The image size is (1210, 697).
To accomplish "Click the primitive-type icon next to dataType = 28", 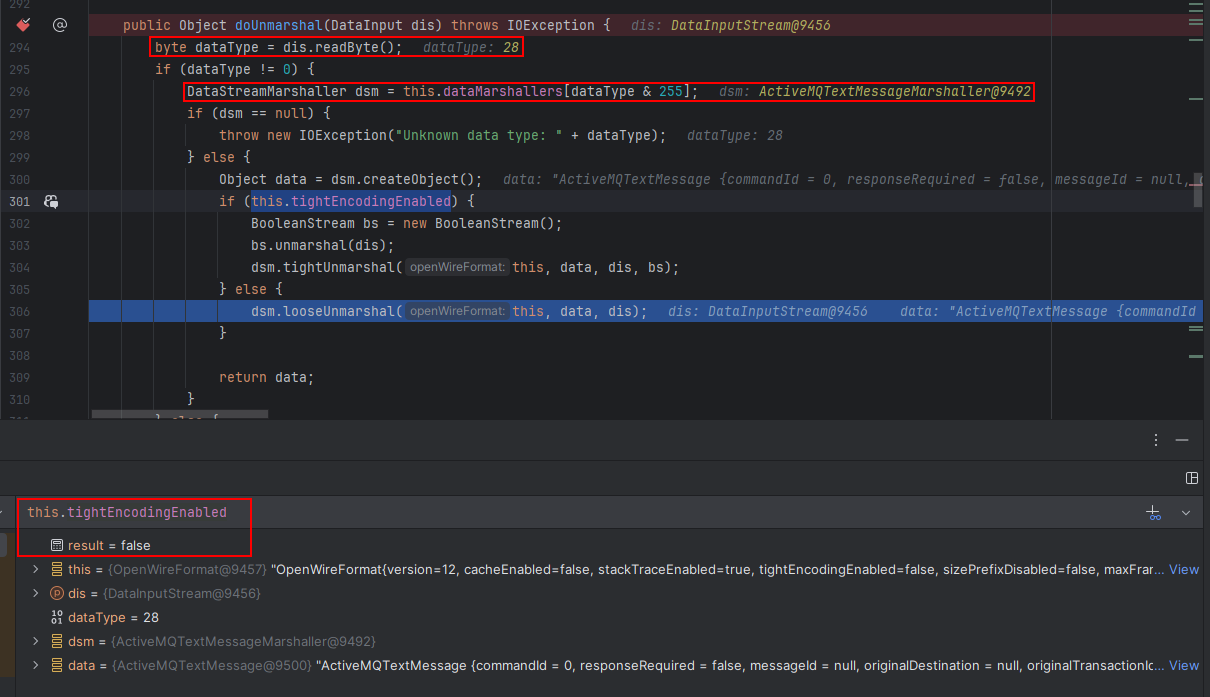I will [57, 617].
